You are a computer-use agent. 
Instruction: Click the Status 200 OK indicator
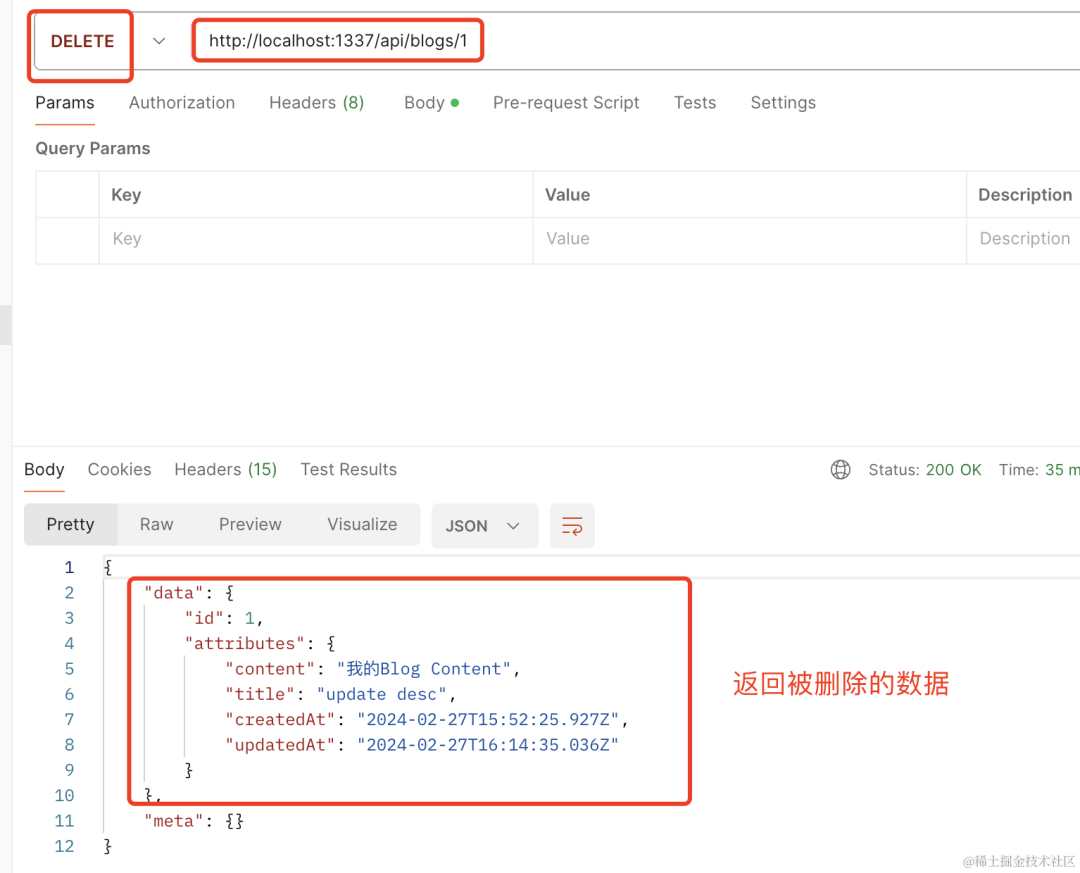(924, 470)
